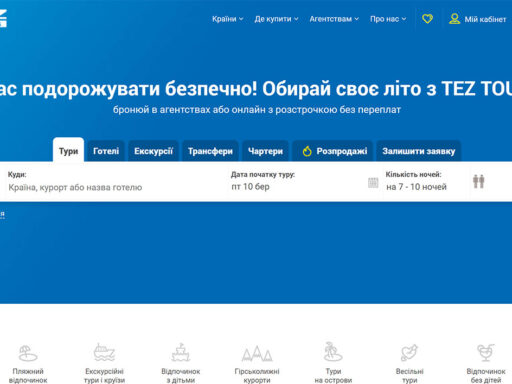Viewport: 512px width, 384px height.
Task: Choose the Відпочинок з дітьми icon
Action: click(x=181, y=352)
